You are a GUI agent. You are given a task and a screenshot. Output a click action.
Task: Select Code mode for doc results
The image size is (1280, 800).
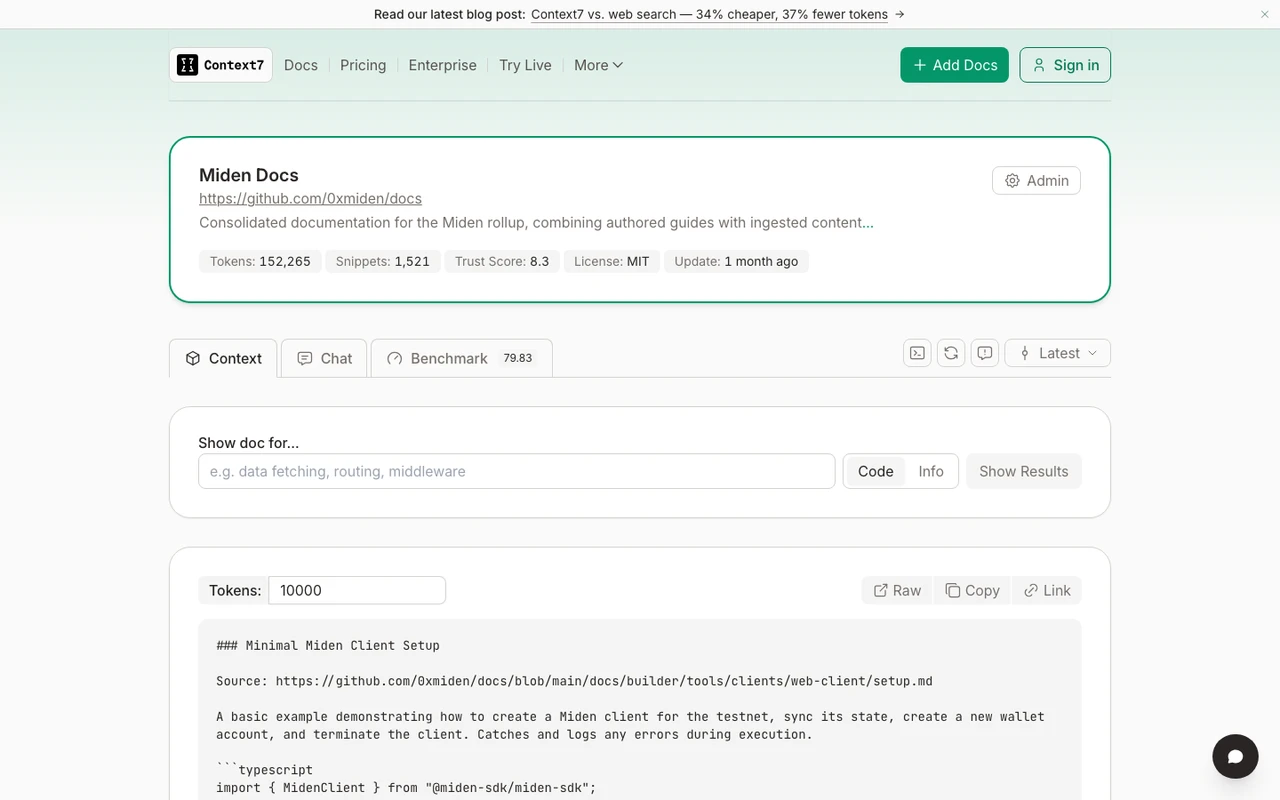(x=876, y=471)
